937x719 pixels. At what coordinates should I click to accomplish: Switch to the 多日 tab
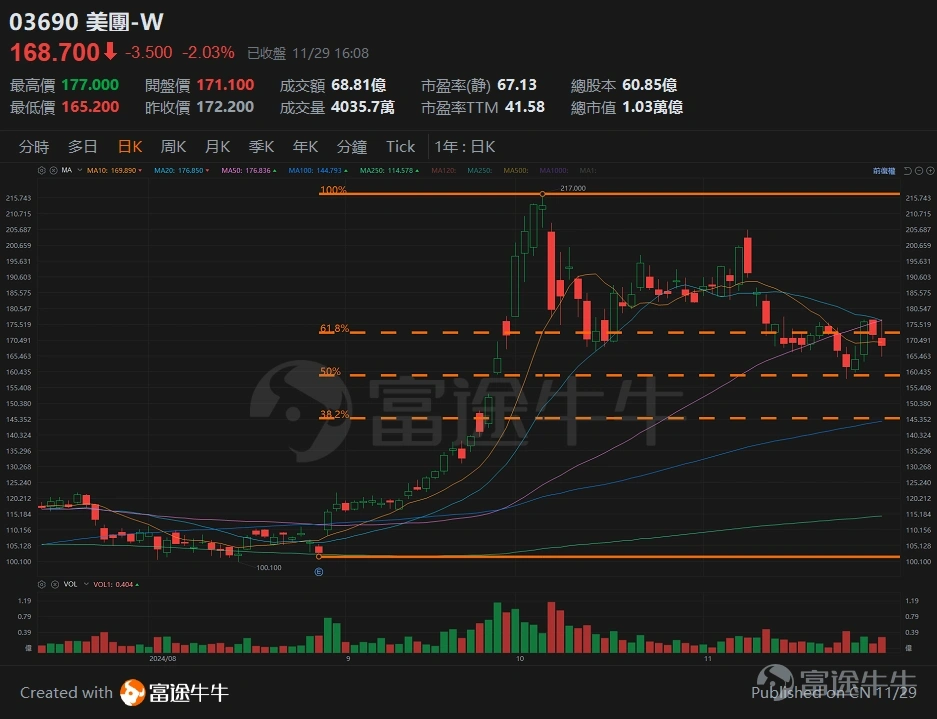[x=82, y=146]
